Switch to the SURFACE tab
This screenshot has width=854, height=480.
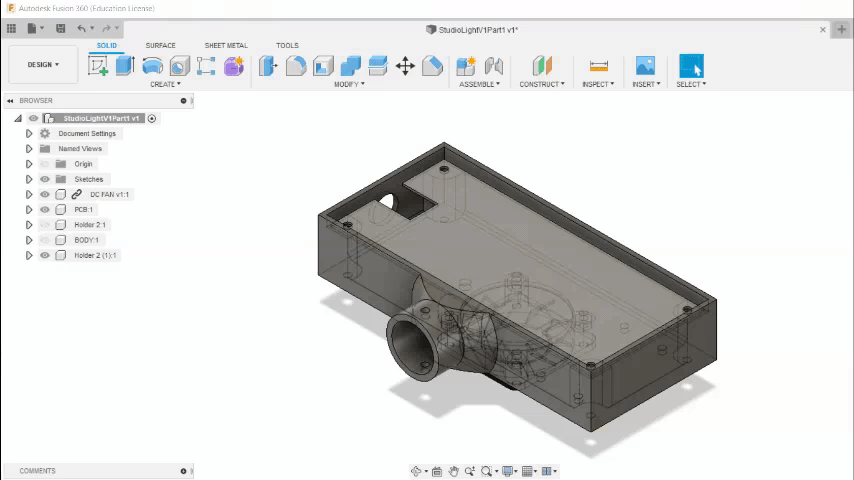click(x=161, y=46)
